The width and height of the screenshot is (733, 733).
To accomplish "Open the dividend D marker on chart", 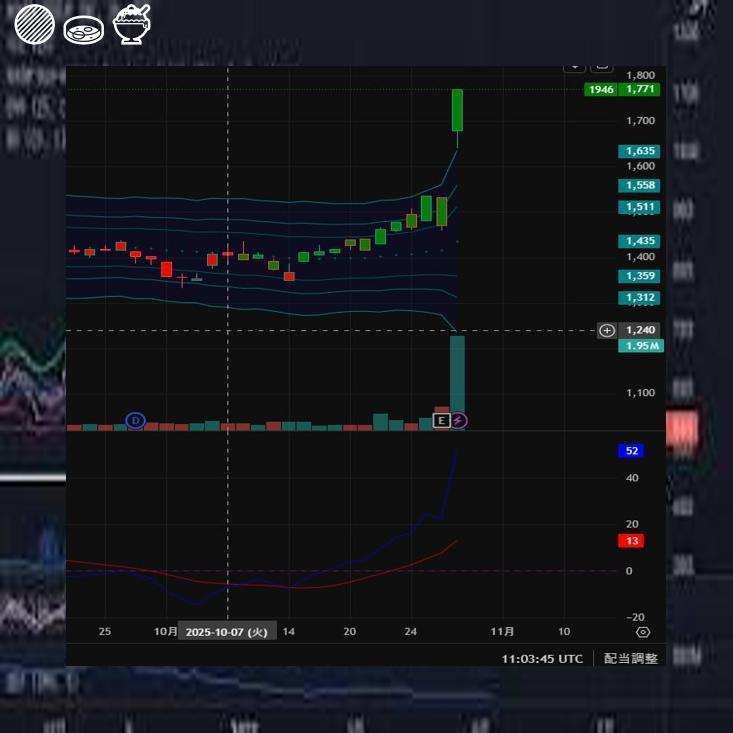I will [136, 420].
